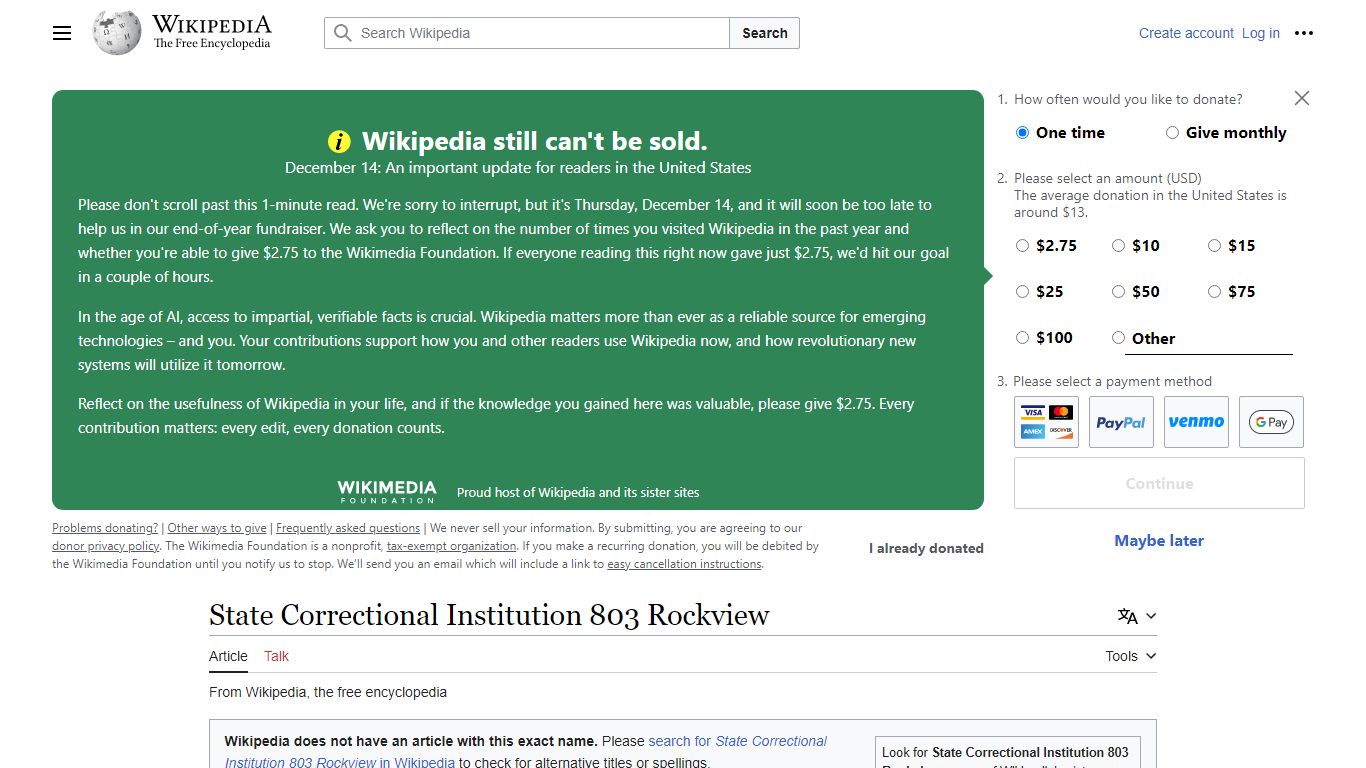Open Problems donating? link

105,528
